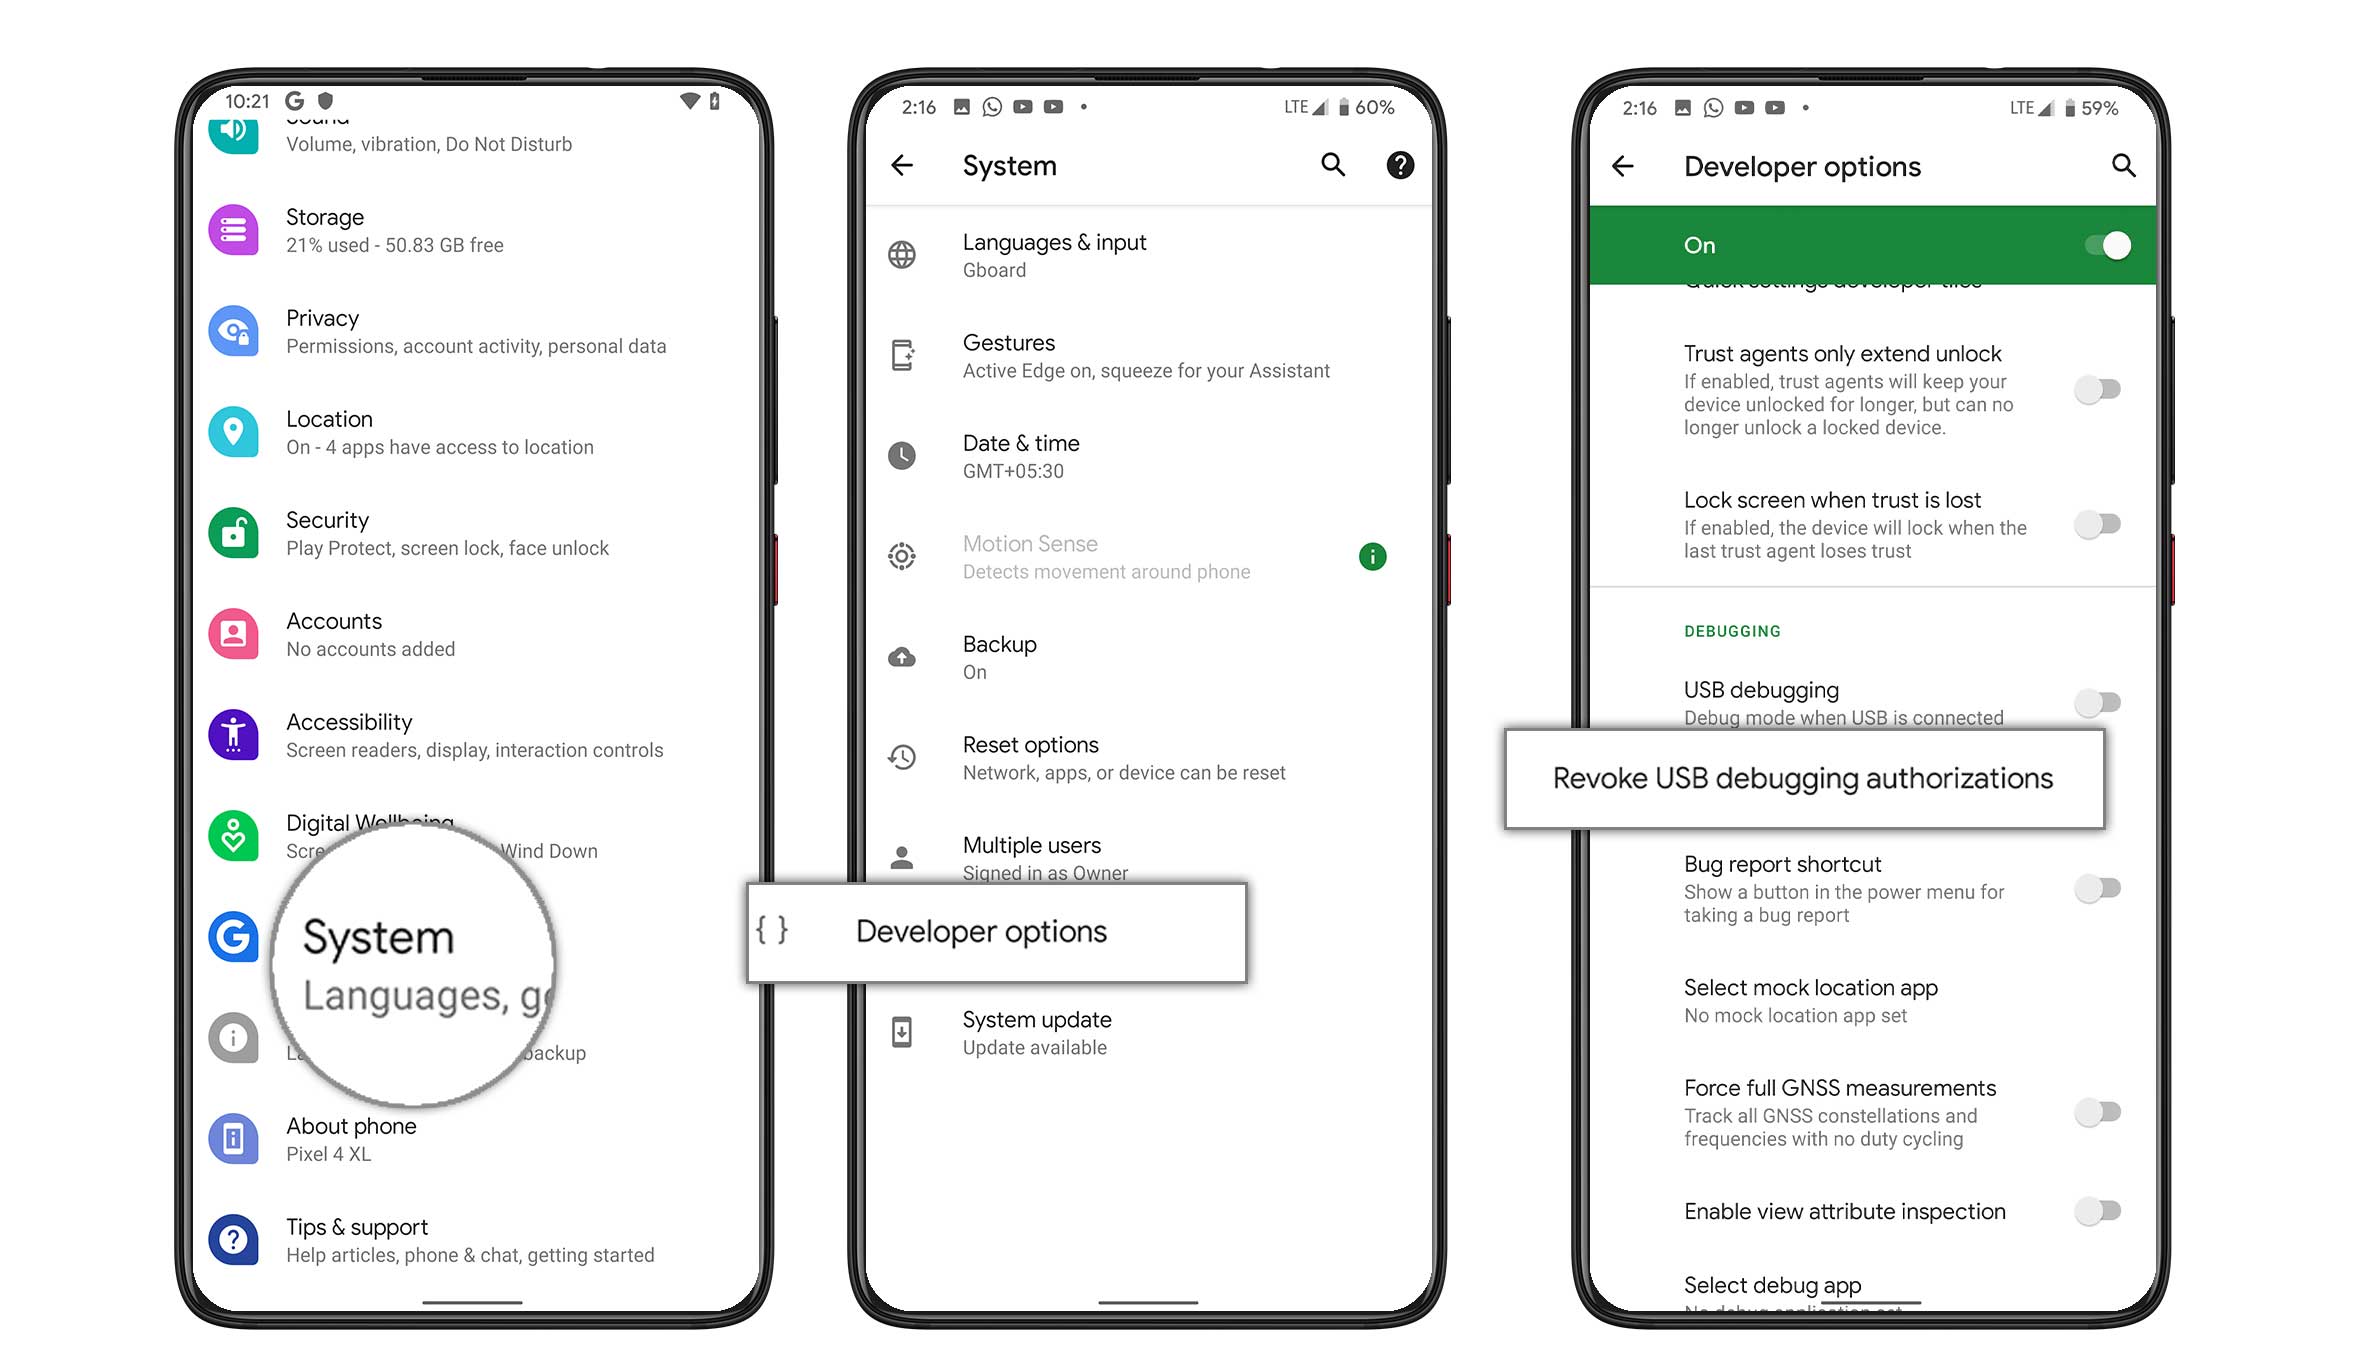Select Bug report shortcut toggle
Viewport: 2367px width, 1372px height.
2098,889
